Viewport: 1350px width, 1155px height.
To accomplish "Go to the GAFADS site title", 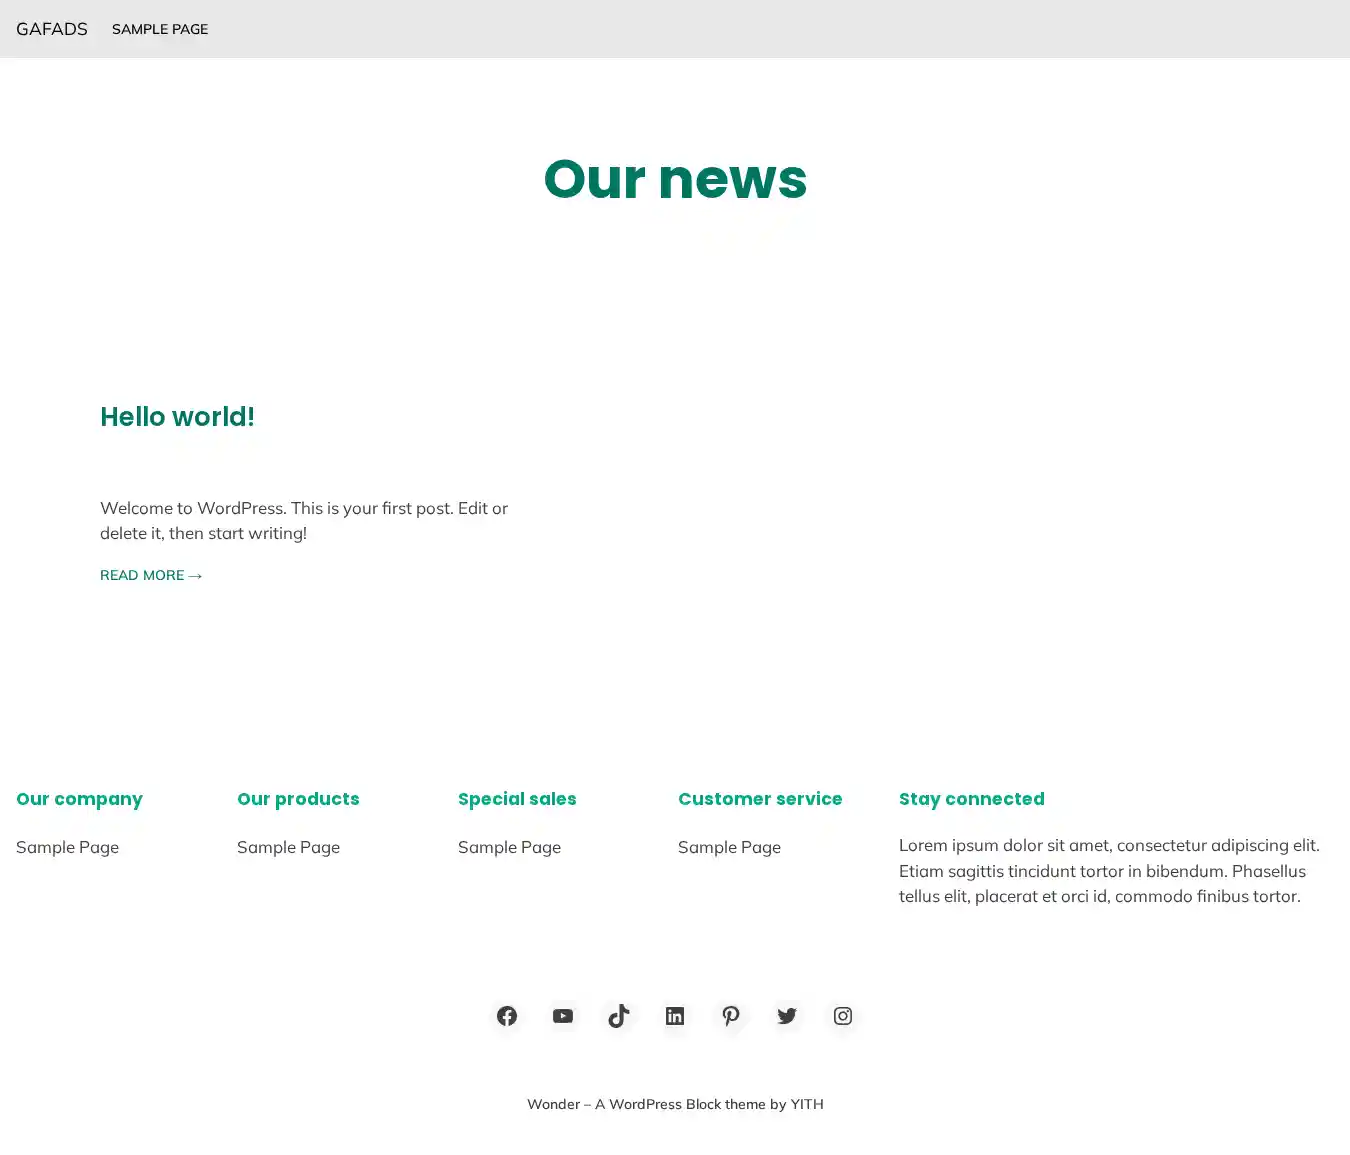I will (x=52, y=29).
